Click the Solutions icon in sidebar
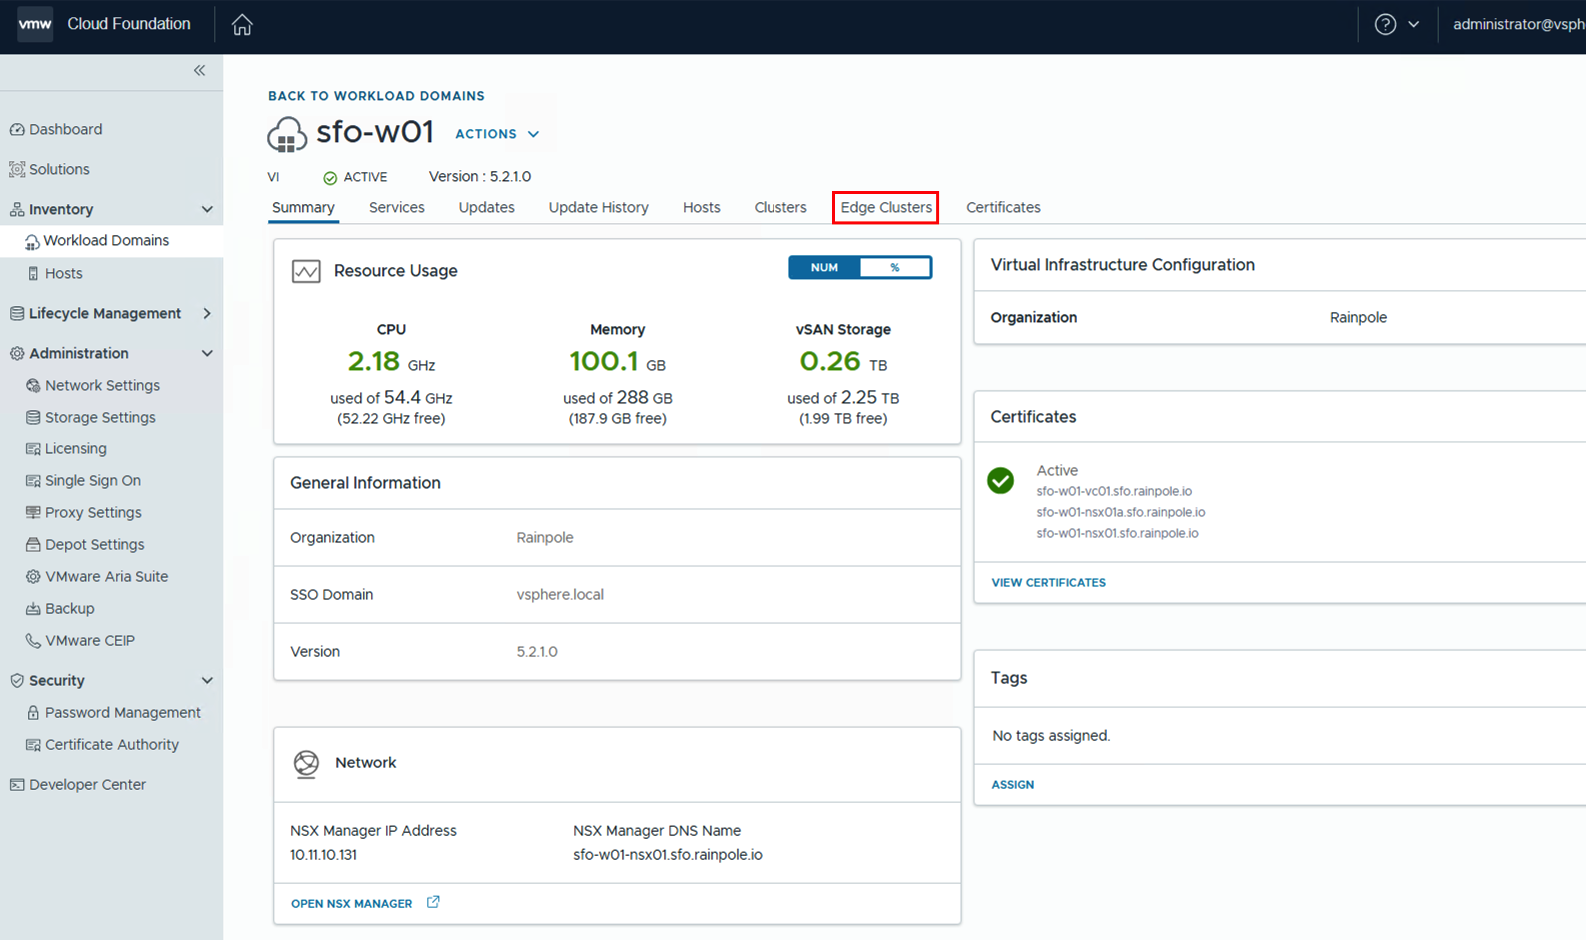 (17, 170)
